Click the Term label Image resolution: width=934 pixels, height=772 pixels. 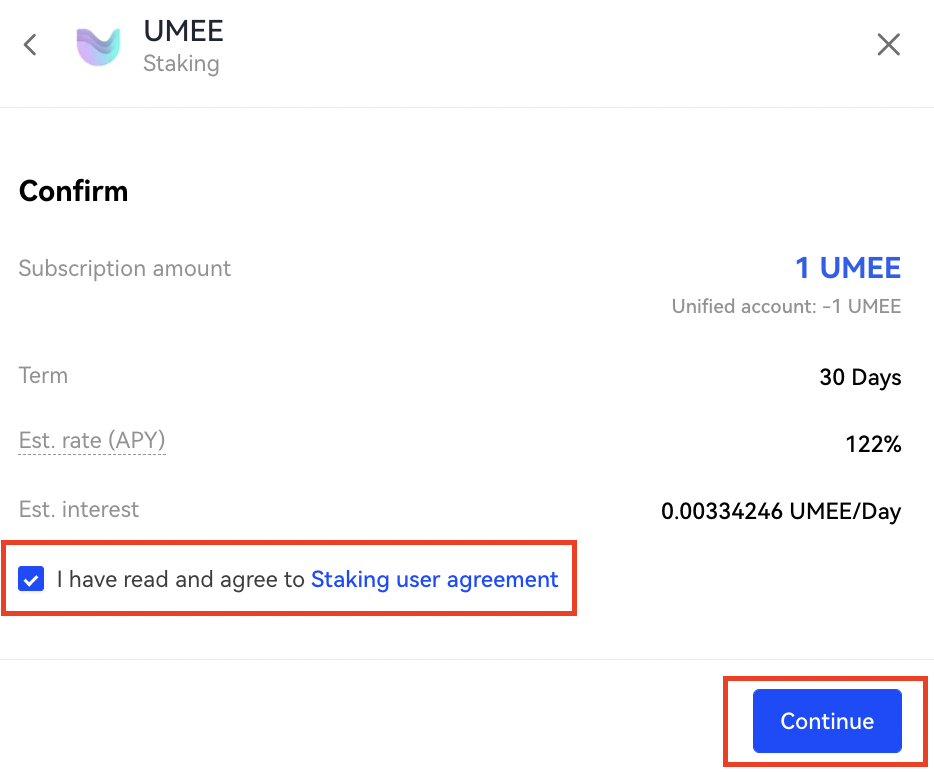tap(43, 376)
